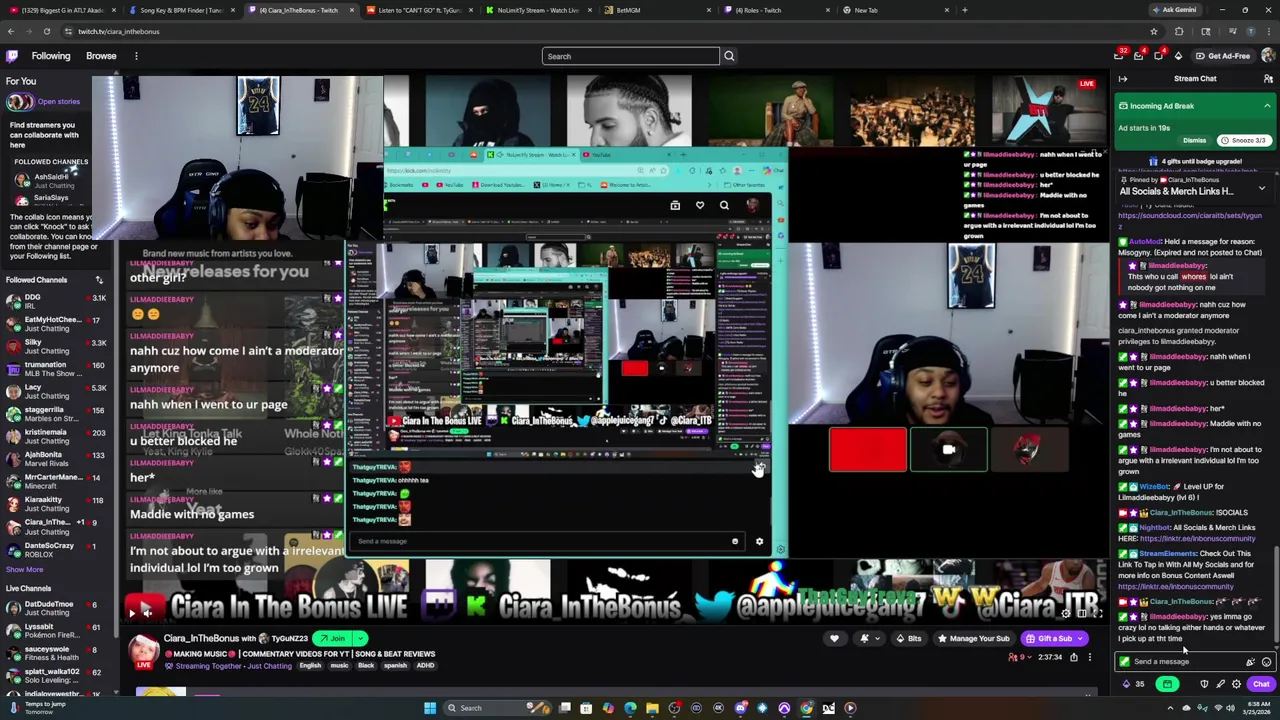Open the three-dot more menu beside Browse
This screenshot has width=1280, height=720.
[x=136, y=56]
